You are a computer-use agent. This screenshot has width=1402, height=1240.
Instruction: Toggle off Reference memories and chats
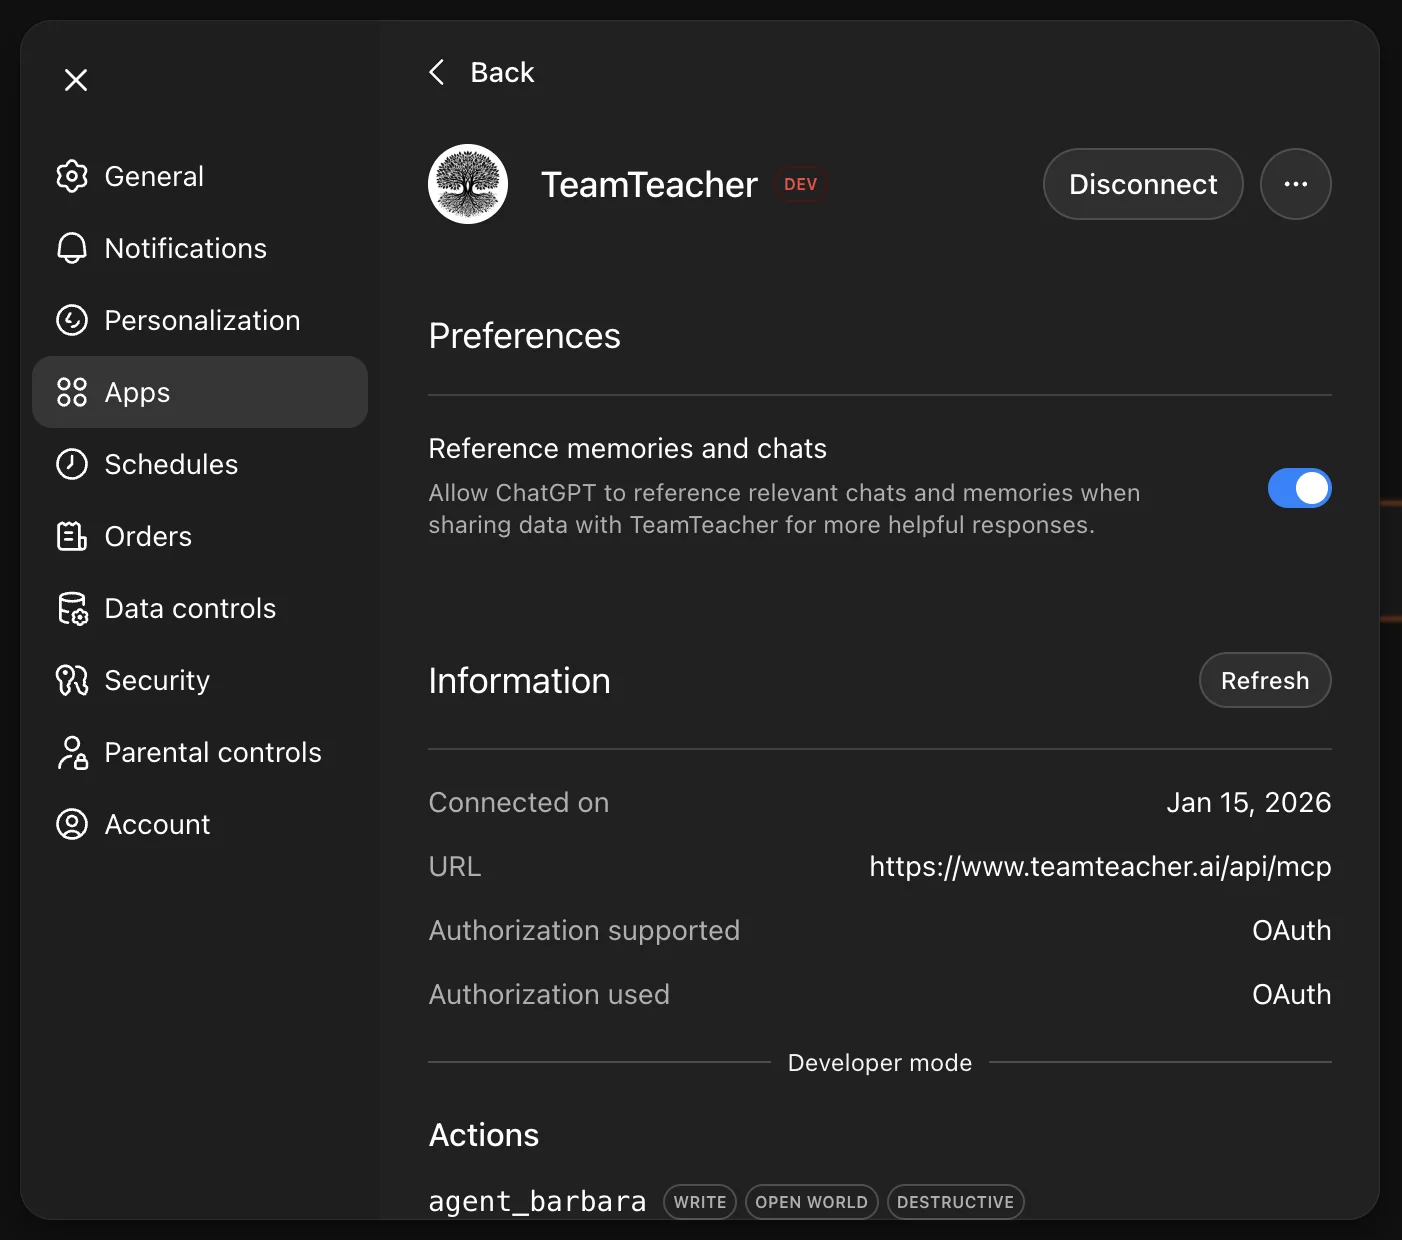tap(1299, 488)
